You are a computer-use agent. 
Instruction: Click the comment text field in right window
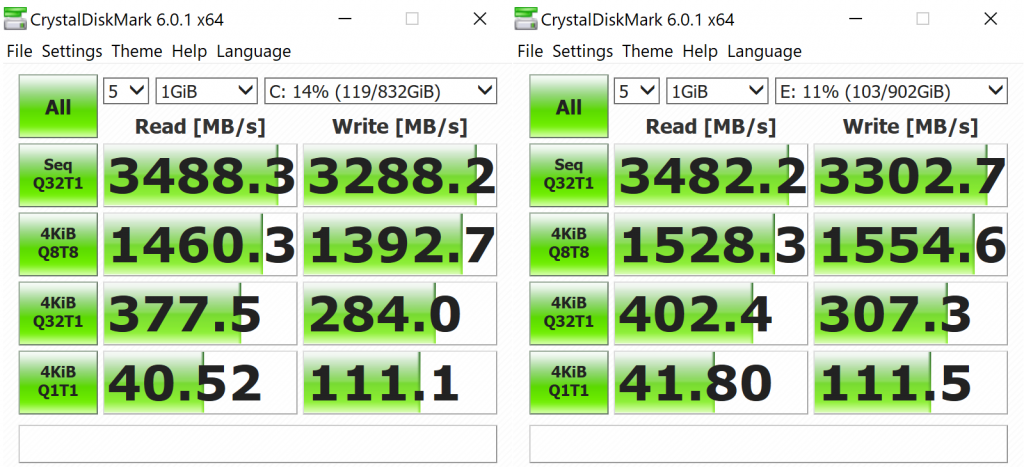coord(769,443)
